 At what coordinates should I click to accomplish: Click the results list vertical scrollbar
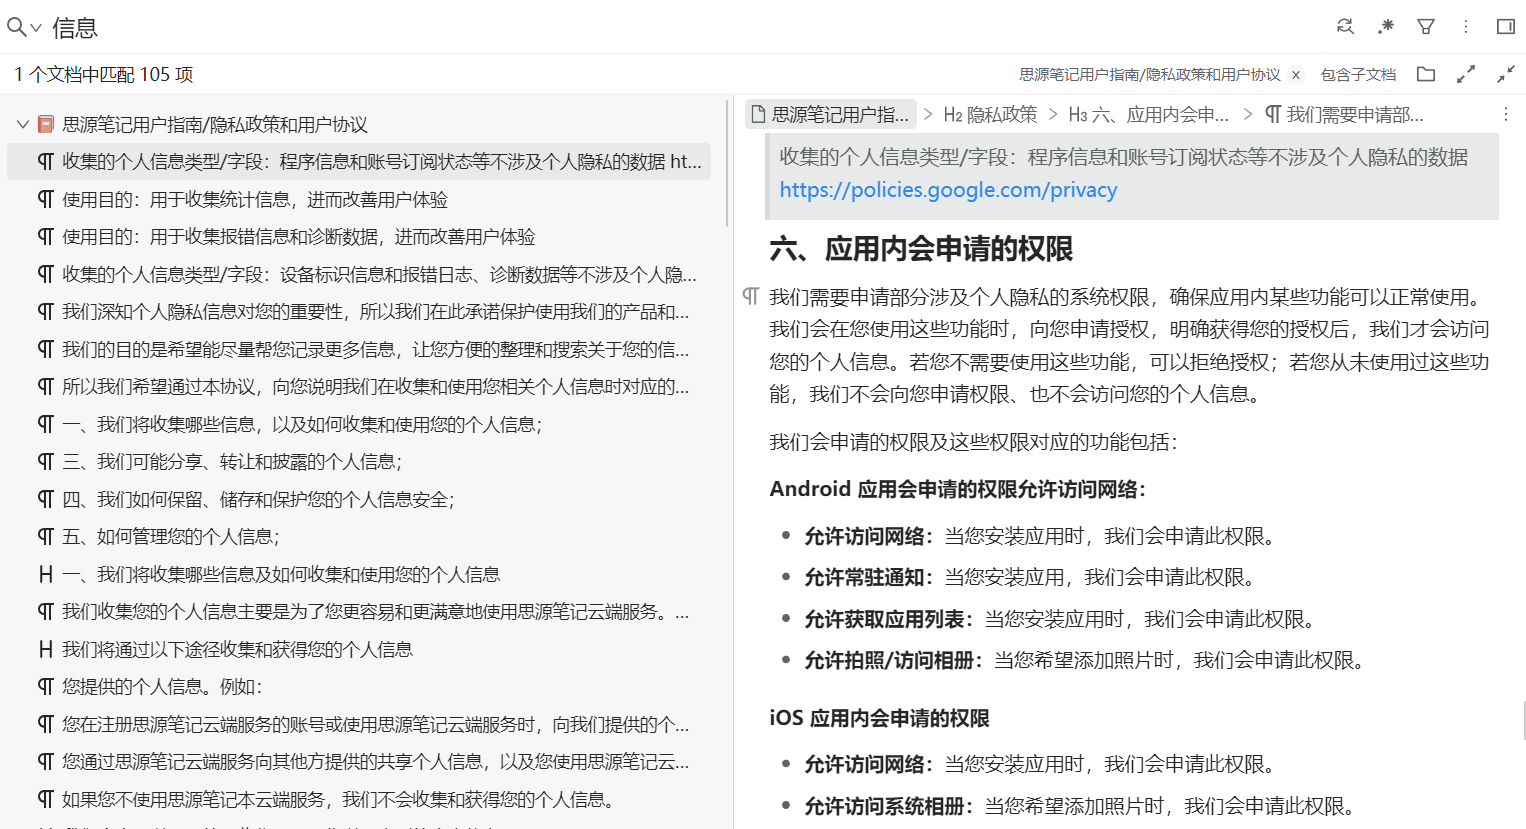tap(728, 162)
